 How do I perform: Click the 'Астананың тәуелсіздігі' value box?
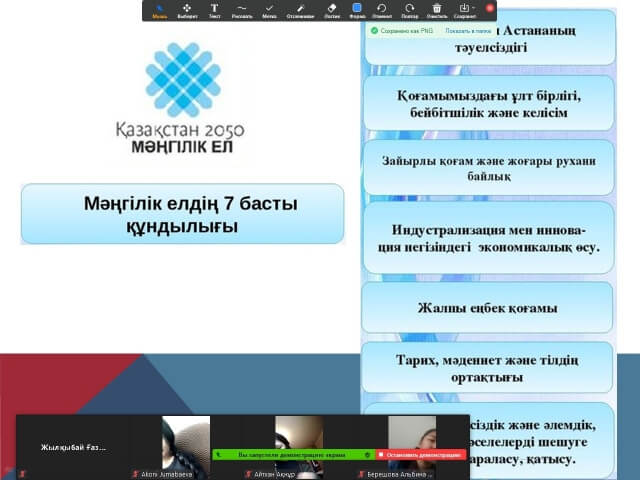click(490, 38)
